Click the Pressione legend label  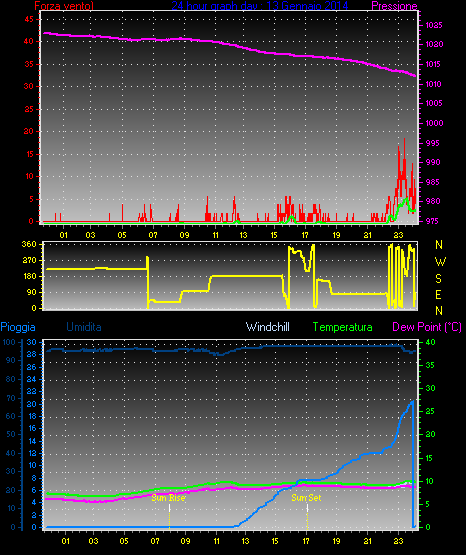coord(394,6)
